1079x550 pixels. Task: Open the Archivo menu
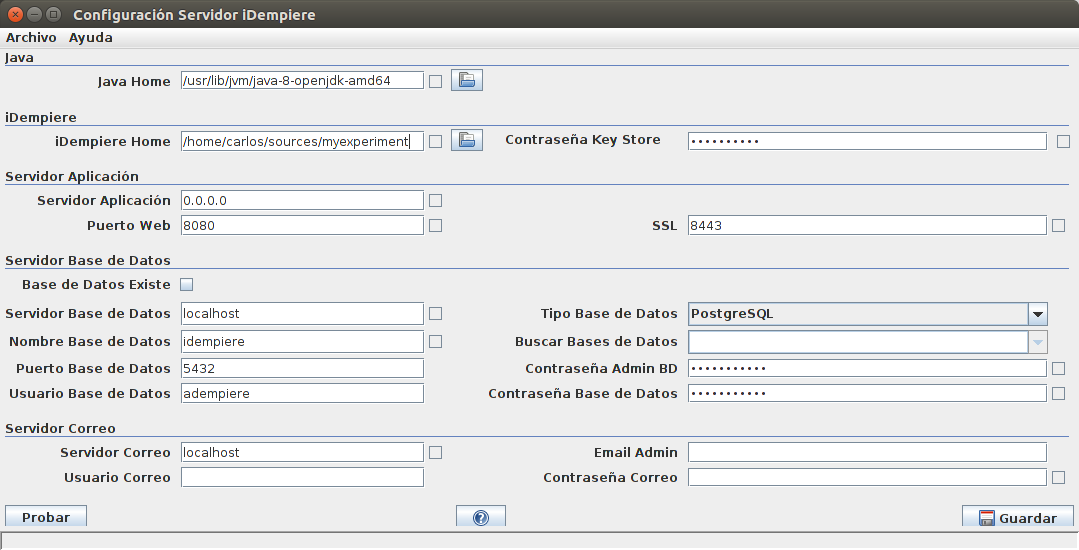pos(31,38)
